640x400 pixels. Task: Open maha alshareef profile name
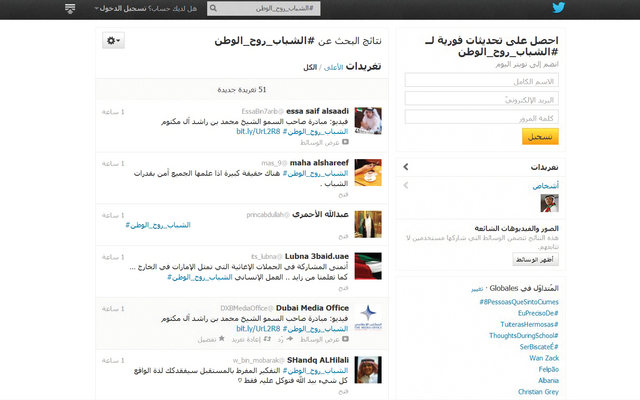click(319, 163)
